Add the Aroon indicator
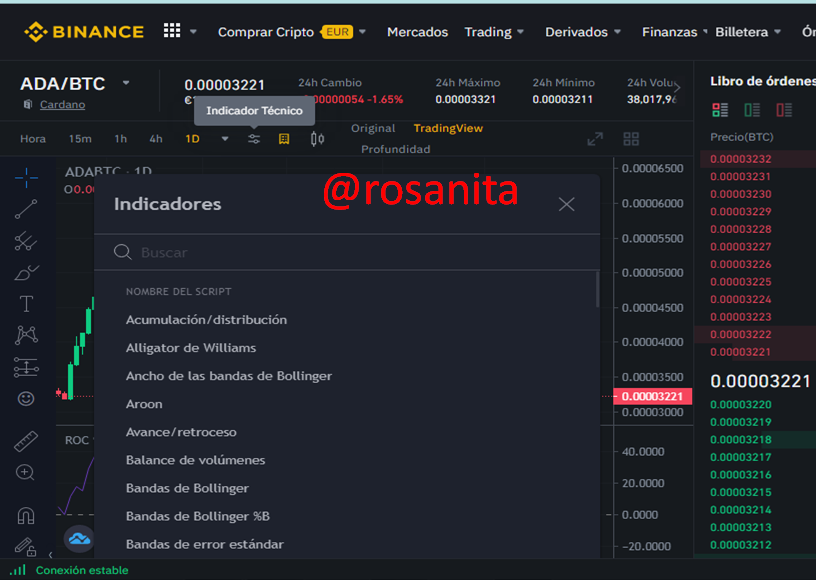This screenshot has width=816, height=580. coord(144,404)
